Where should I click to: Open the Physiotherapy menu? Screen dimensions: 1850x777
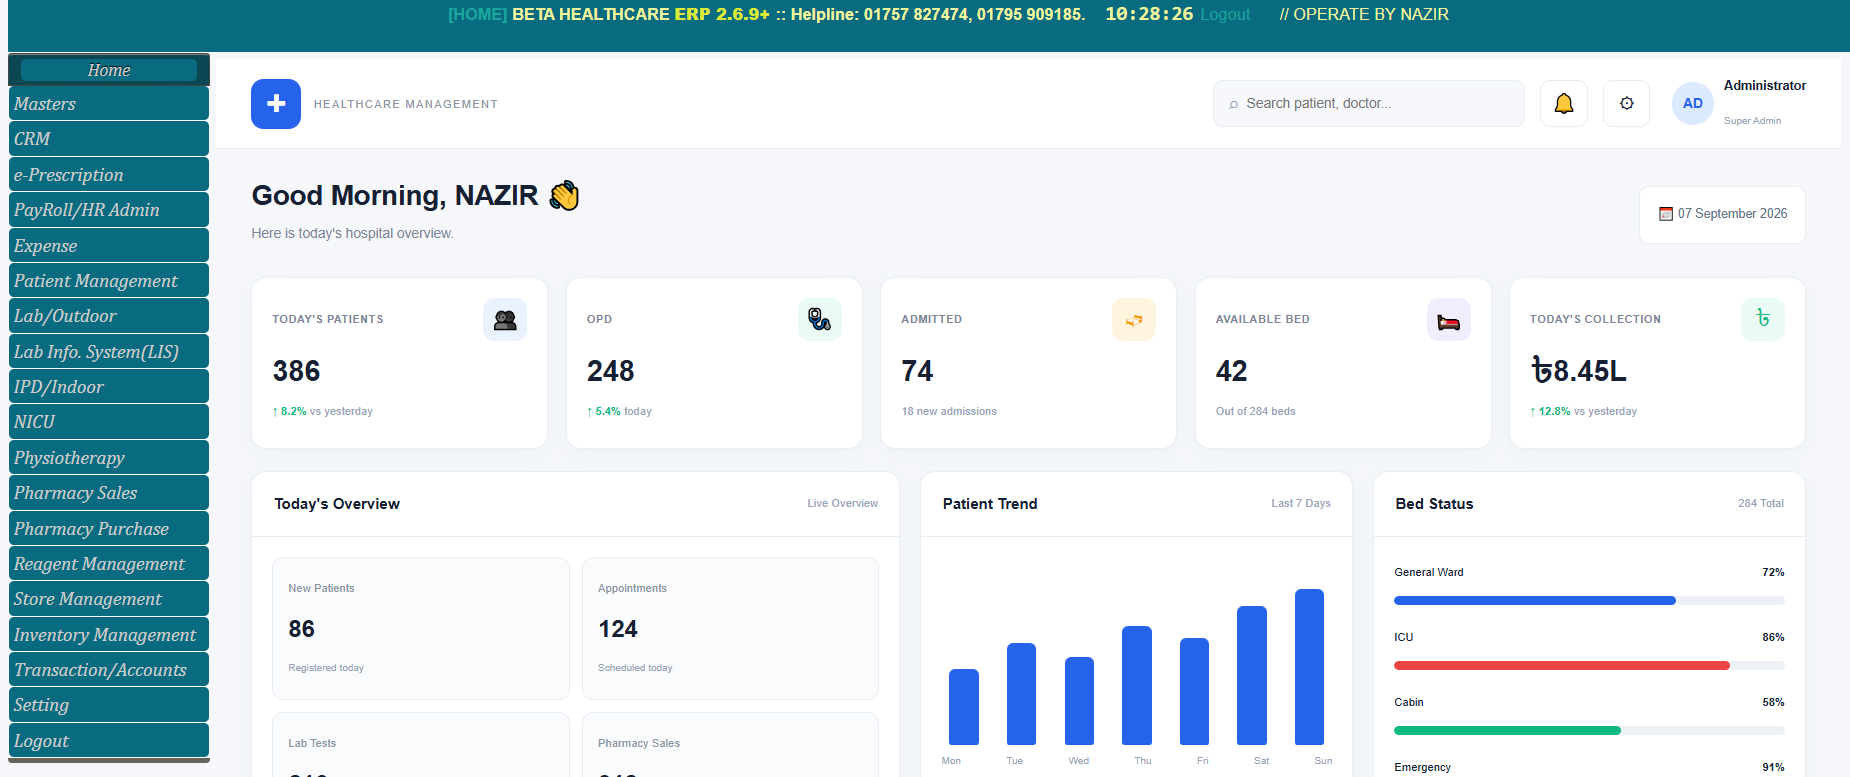tap(109, 458)
